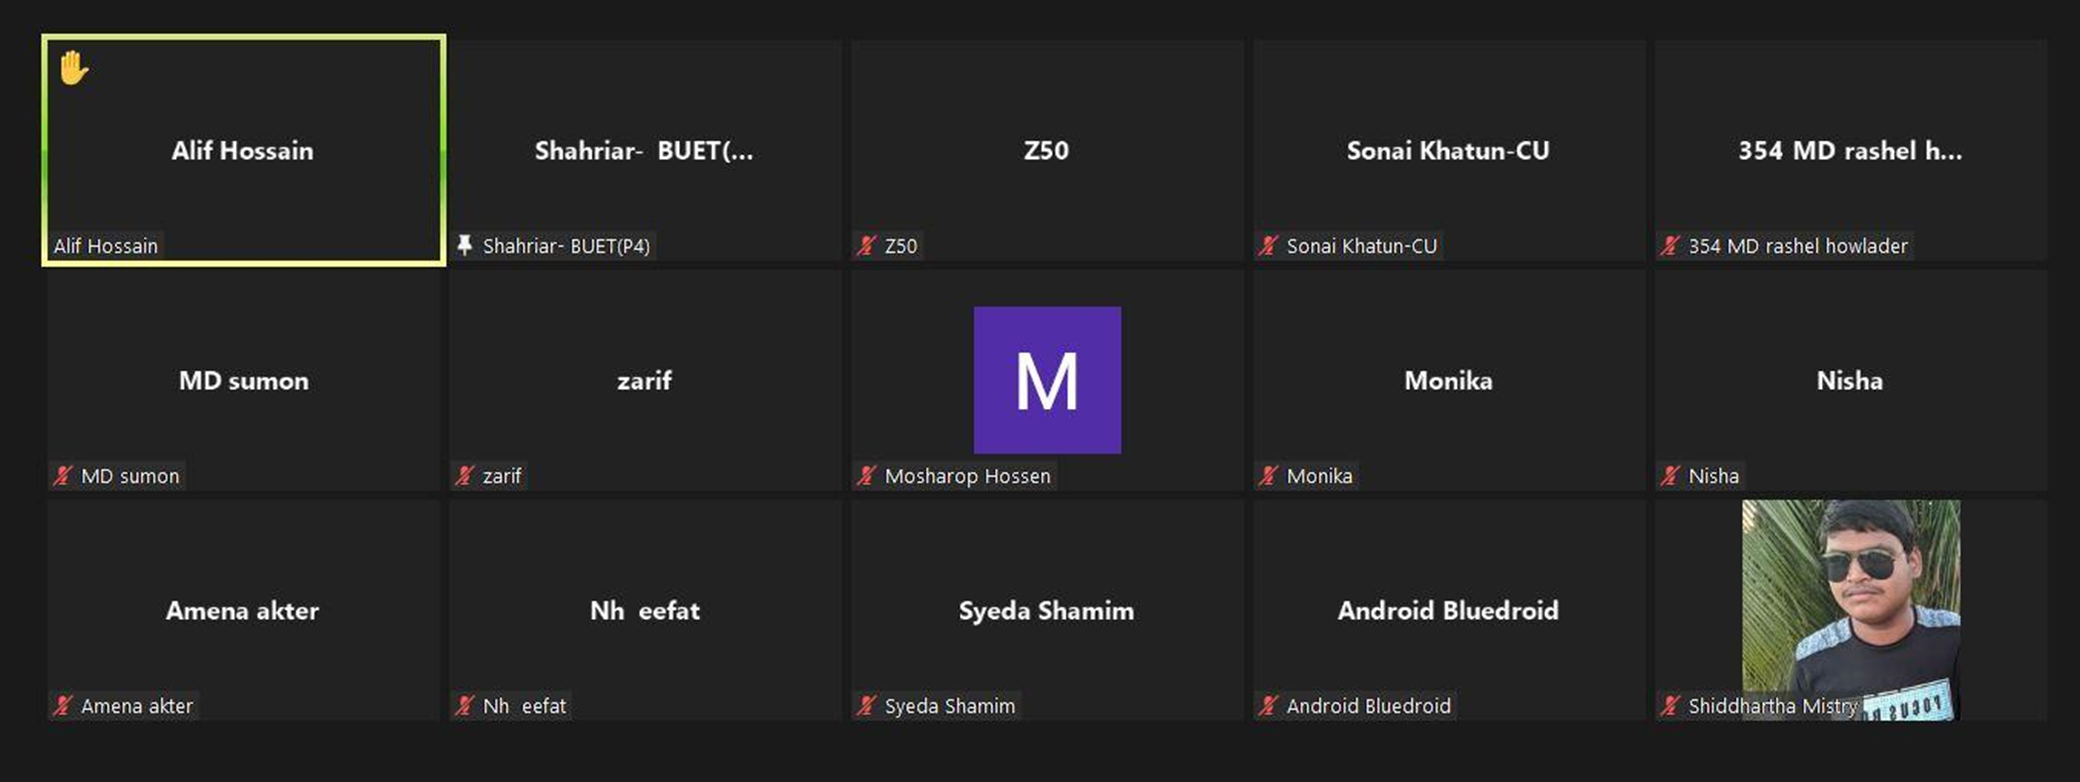Viewport: 2080px width, 782px height.
Task: Click Syeda Shamim's muted microphone icon
Action: pos(867,705)
